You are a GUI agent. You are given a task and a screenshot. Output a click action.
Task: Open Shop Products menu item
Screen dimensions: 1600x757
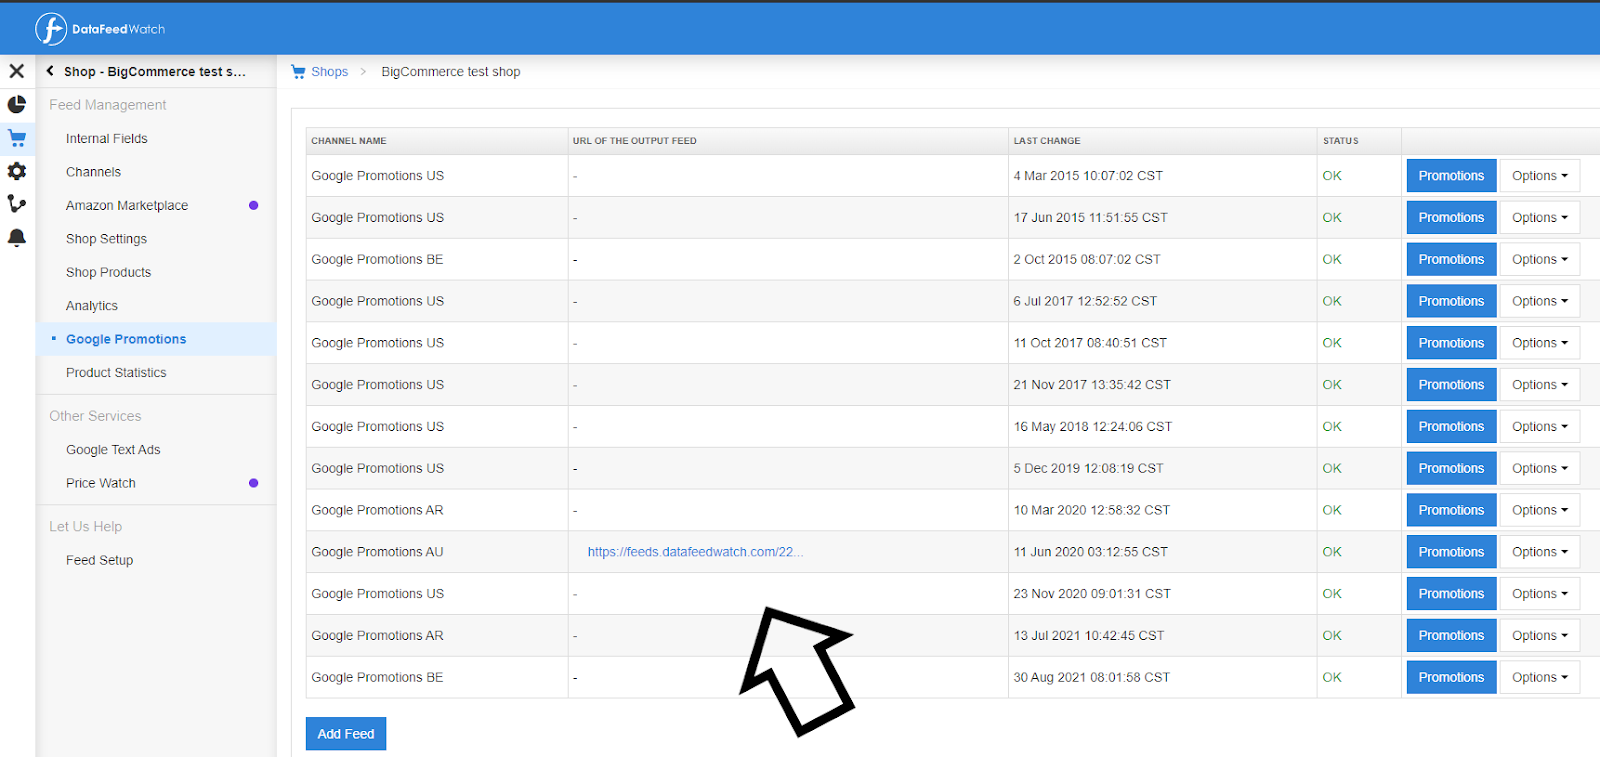click(108, 272)
